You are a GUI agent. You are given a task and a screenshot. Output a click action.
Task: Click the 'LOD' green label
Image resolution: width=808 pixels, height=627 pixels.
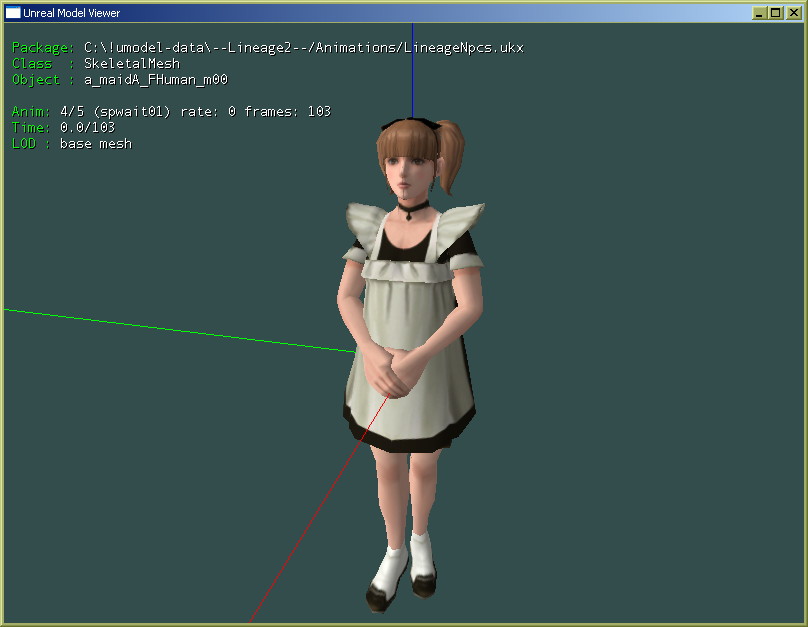click(x=24, y=143)
